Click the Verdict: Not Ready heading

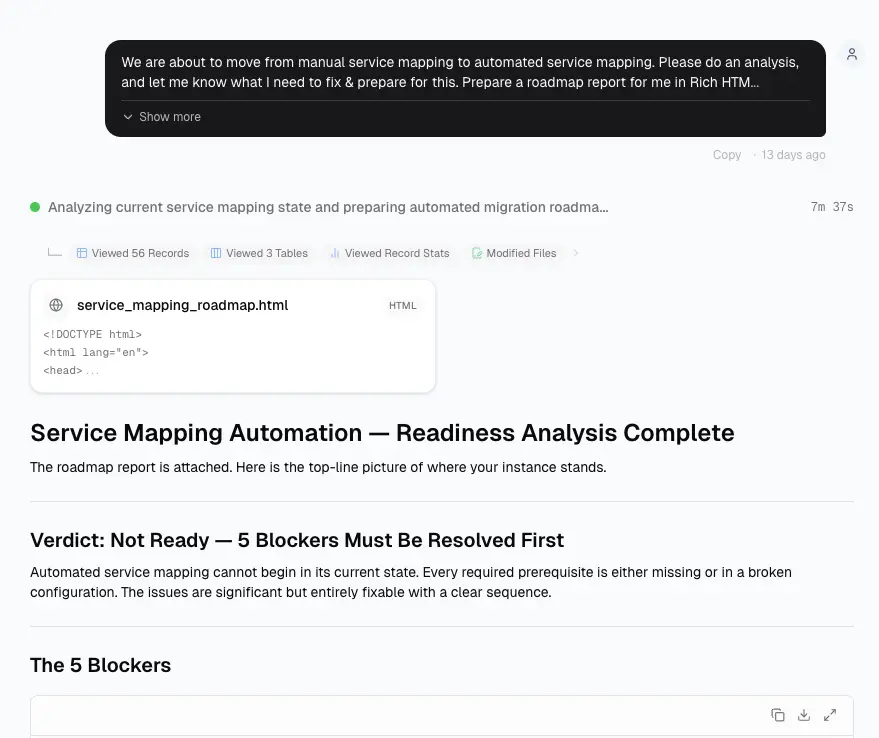297,540
